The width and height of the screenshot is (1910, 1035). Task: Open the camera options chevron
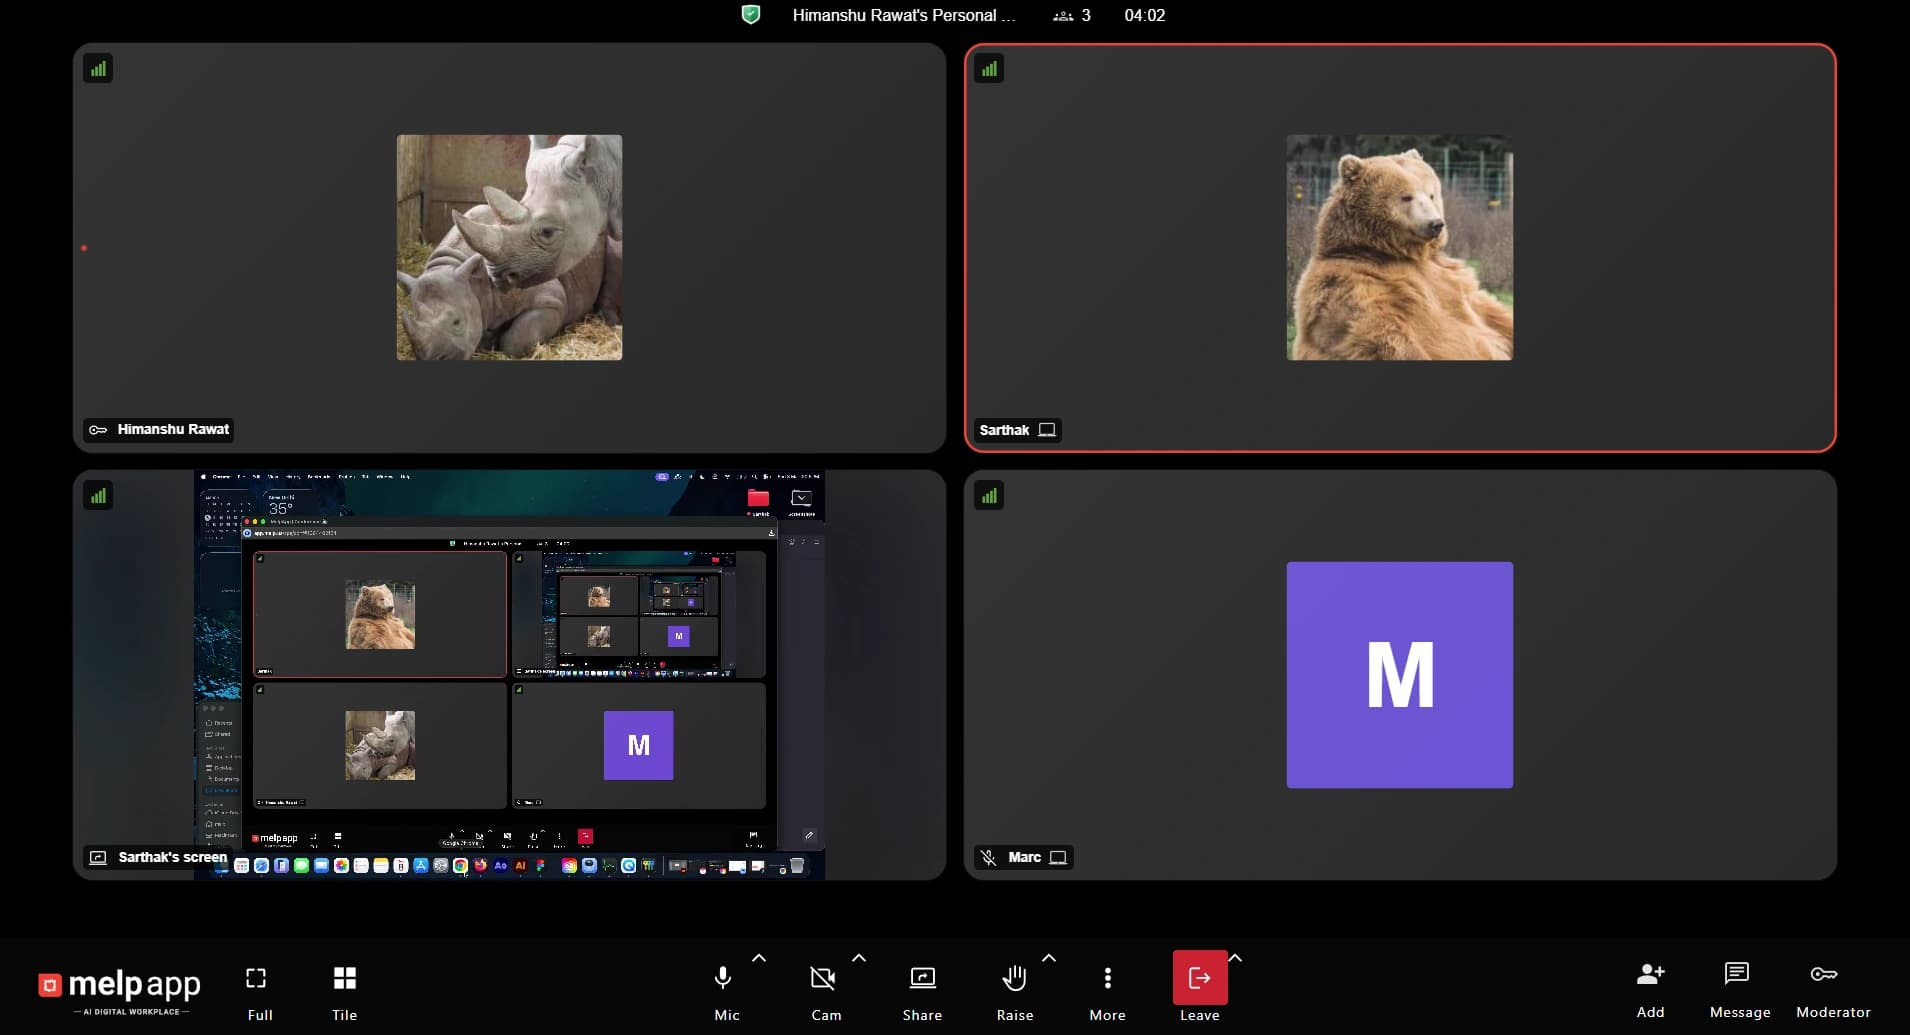[858, 958]
